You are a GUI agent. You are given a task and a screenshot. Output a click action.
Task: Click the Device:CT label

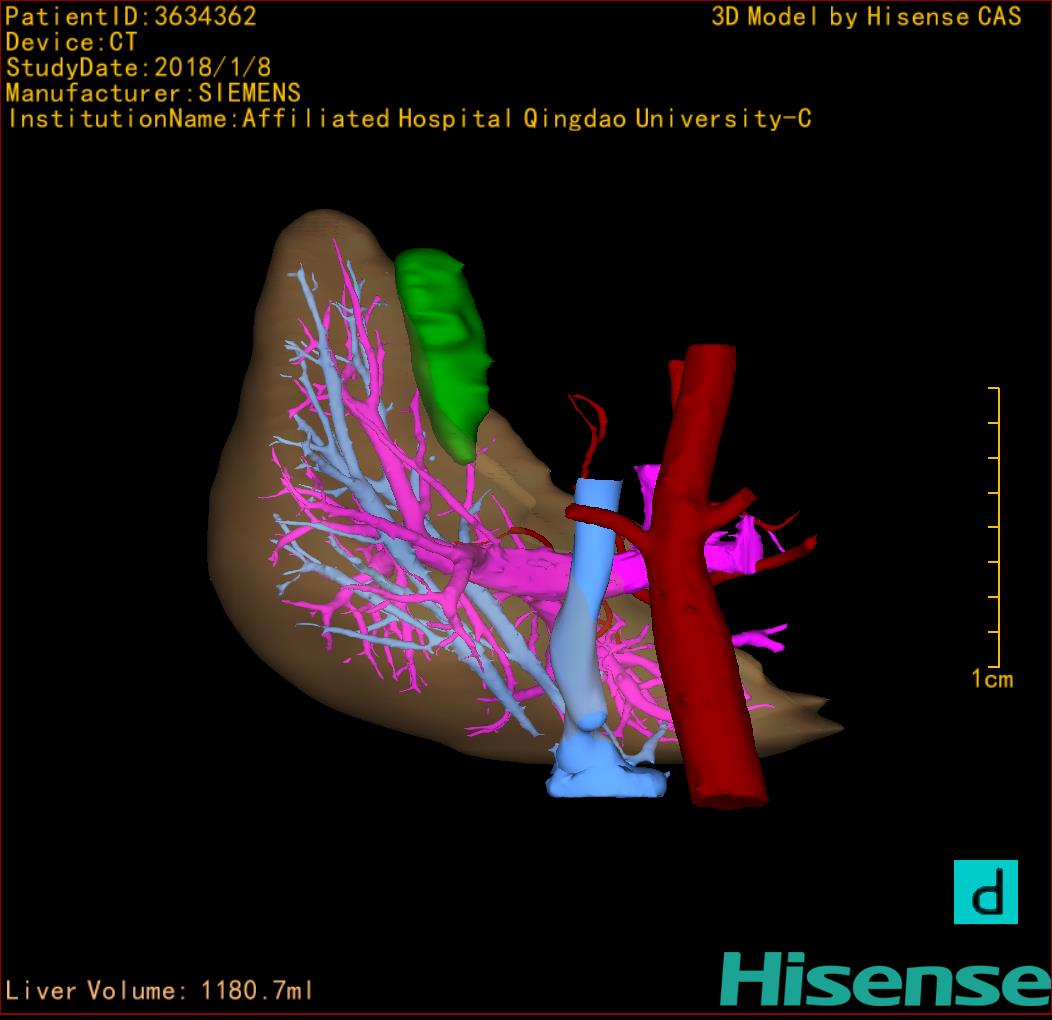[71, 42]
